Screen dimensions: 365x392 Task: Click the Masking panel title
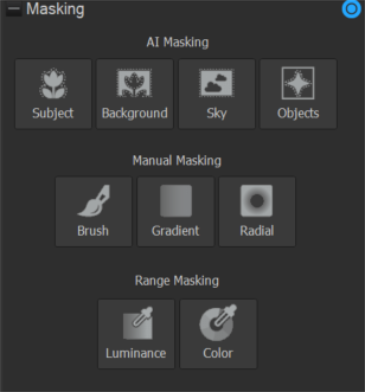point(55,9)
